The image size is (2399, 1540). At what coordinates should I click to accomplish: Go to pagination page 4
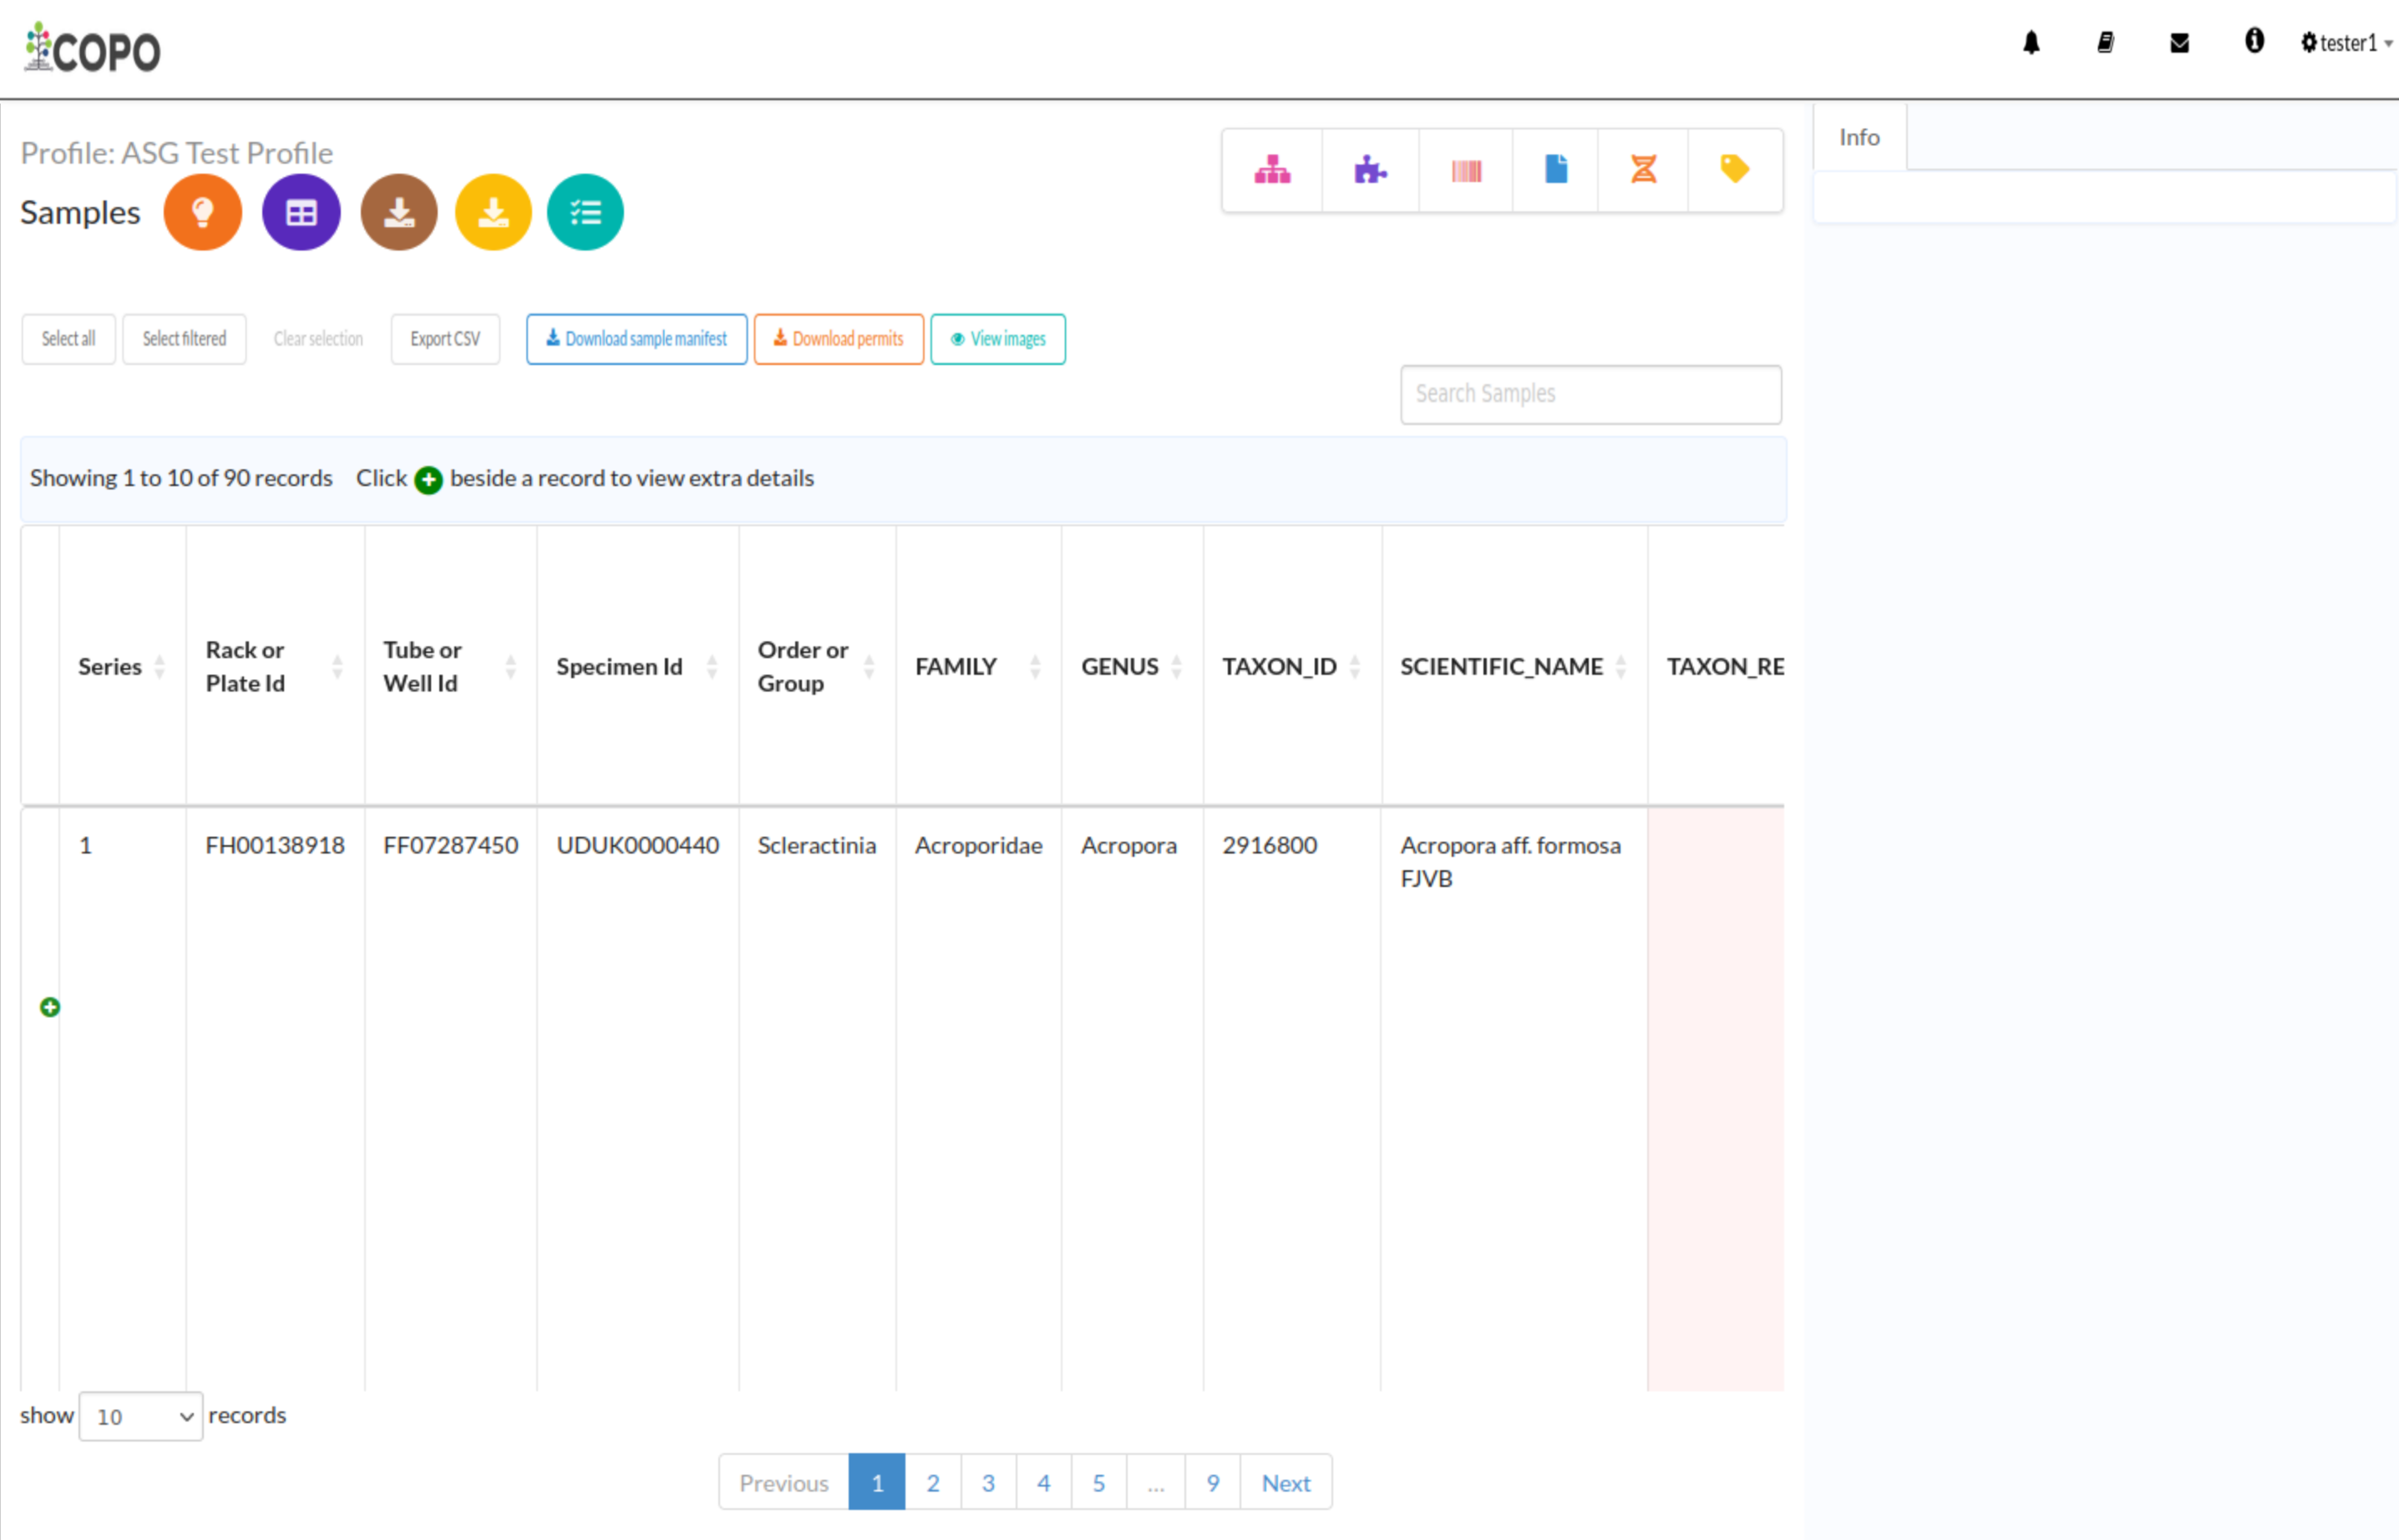click(1043, 1482)
